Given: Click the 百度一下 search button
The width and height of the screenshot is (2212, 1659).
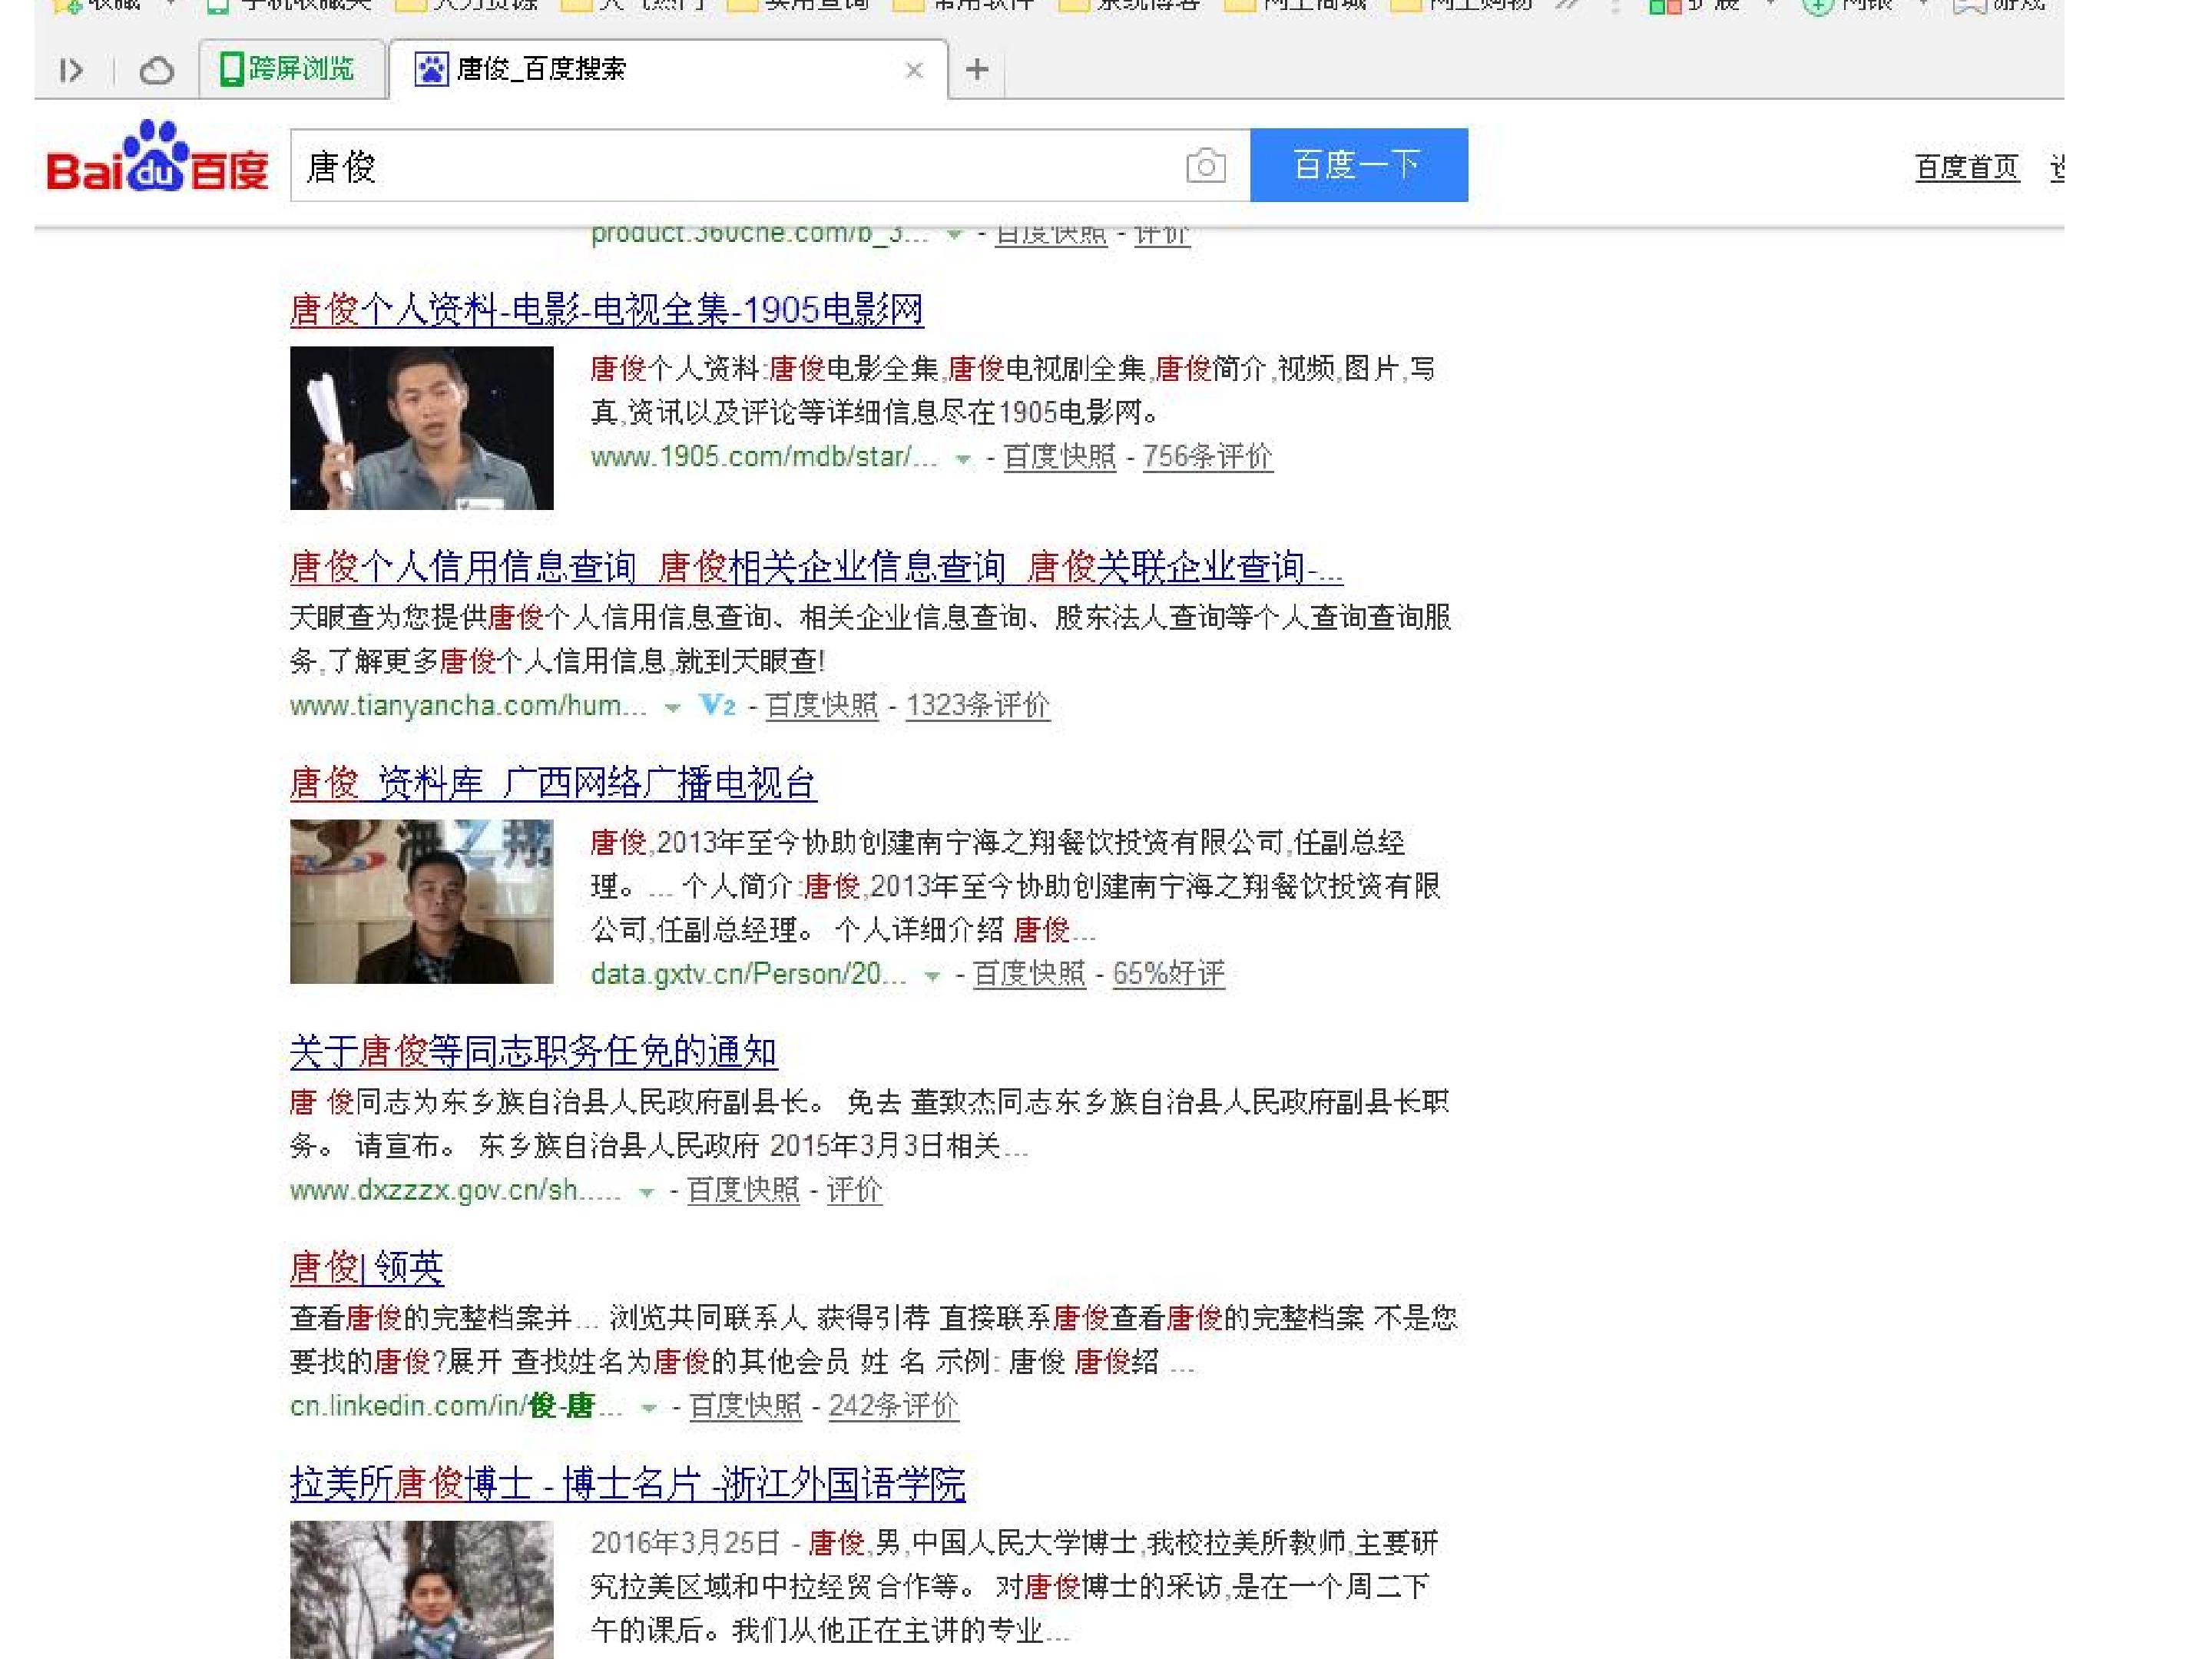Looking at the screenshot, I should pyautogui.click(x=1358, y=165).
